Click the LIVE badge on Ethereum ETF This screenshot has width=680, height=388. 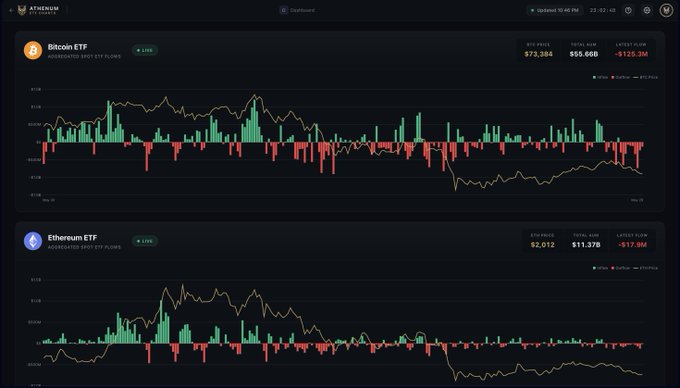click(145, 241)
